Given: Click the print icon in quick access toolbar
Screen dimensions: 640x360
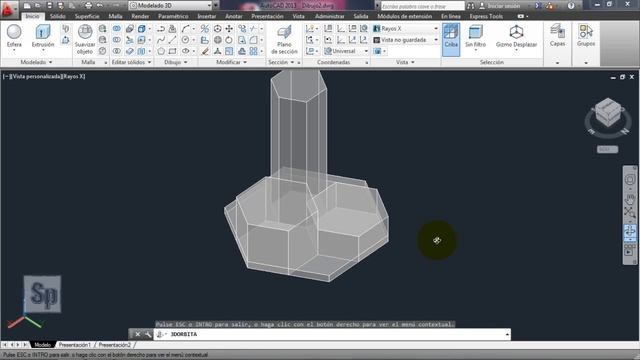Looking at the screenshot, I should coord(89,6).
